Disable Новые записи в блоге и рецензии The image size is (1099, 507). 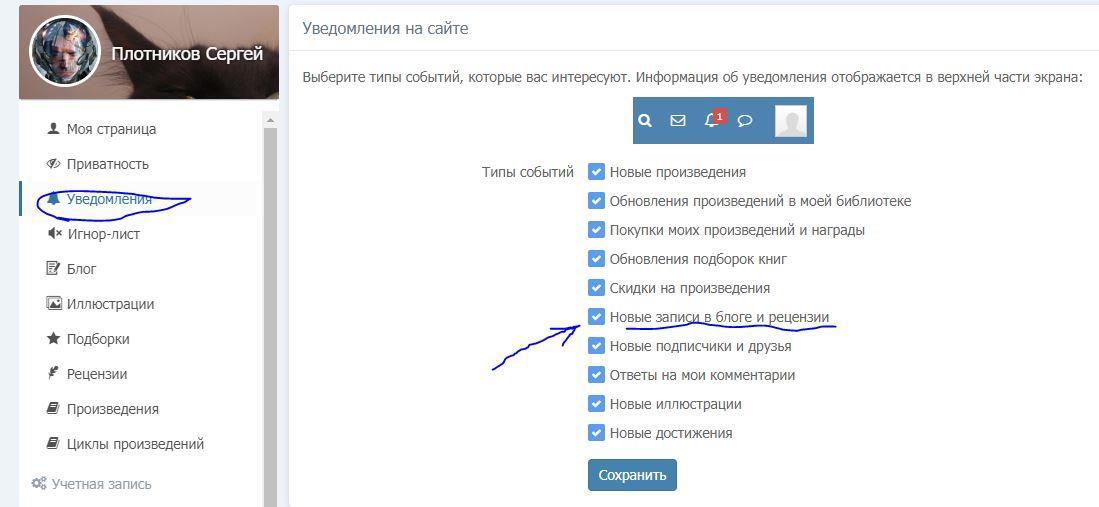pyautogui.click(x=596, y=317)
